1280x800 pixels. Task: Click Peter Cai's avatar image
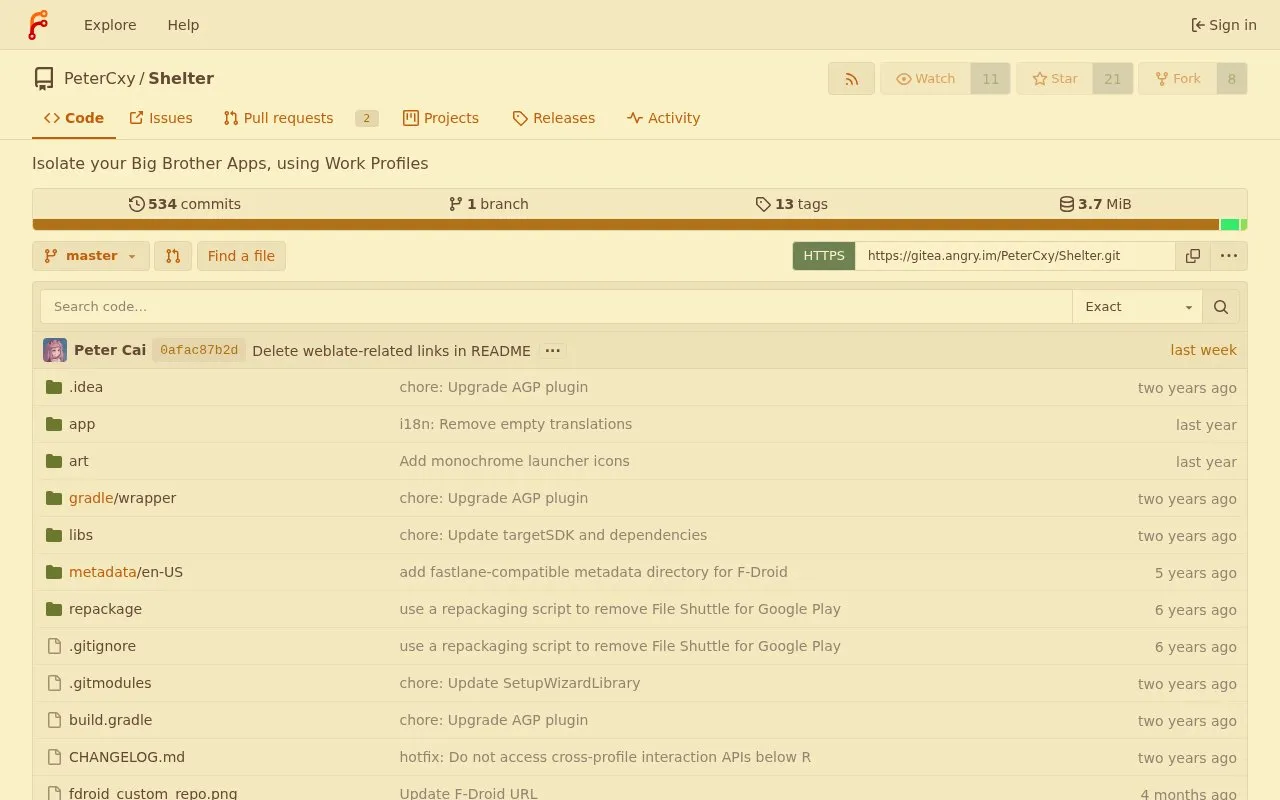pyautogui.click(x=55, y=350)
